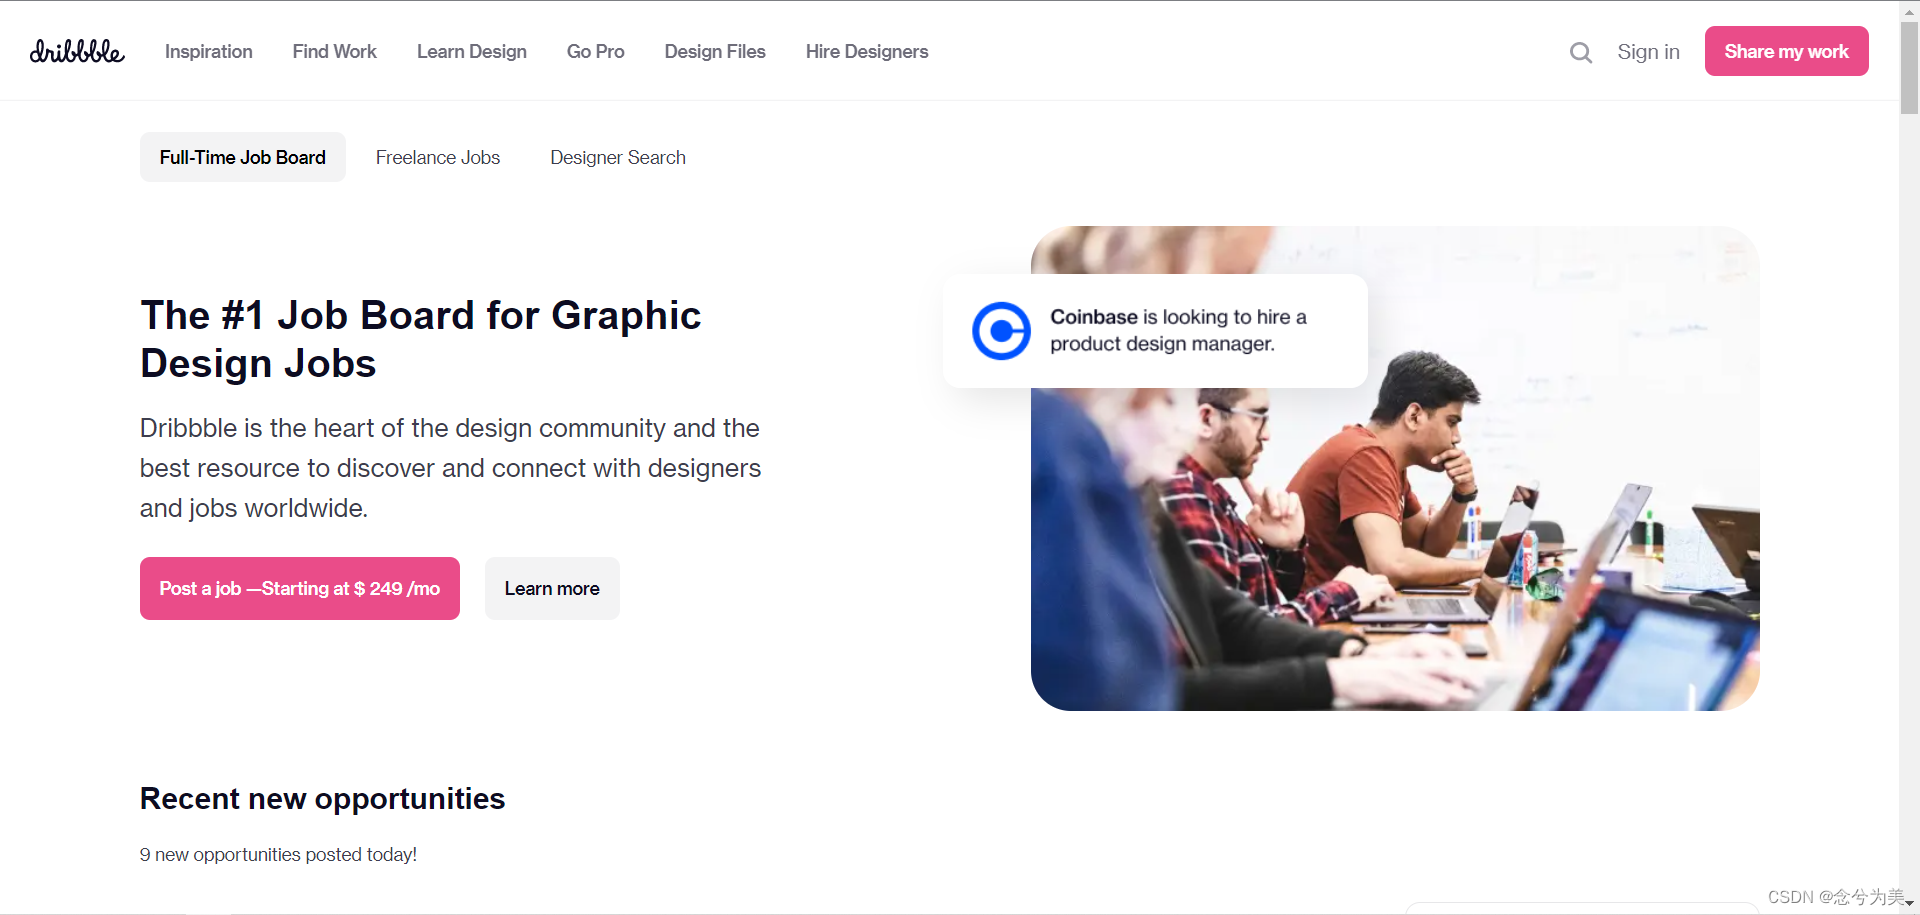The height and width of the screenshot is (915, 1920).
Task: Open the Learn Design menu
Action: [x=471, y=51]
